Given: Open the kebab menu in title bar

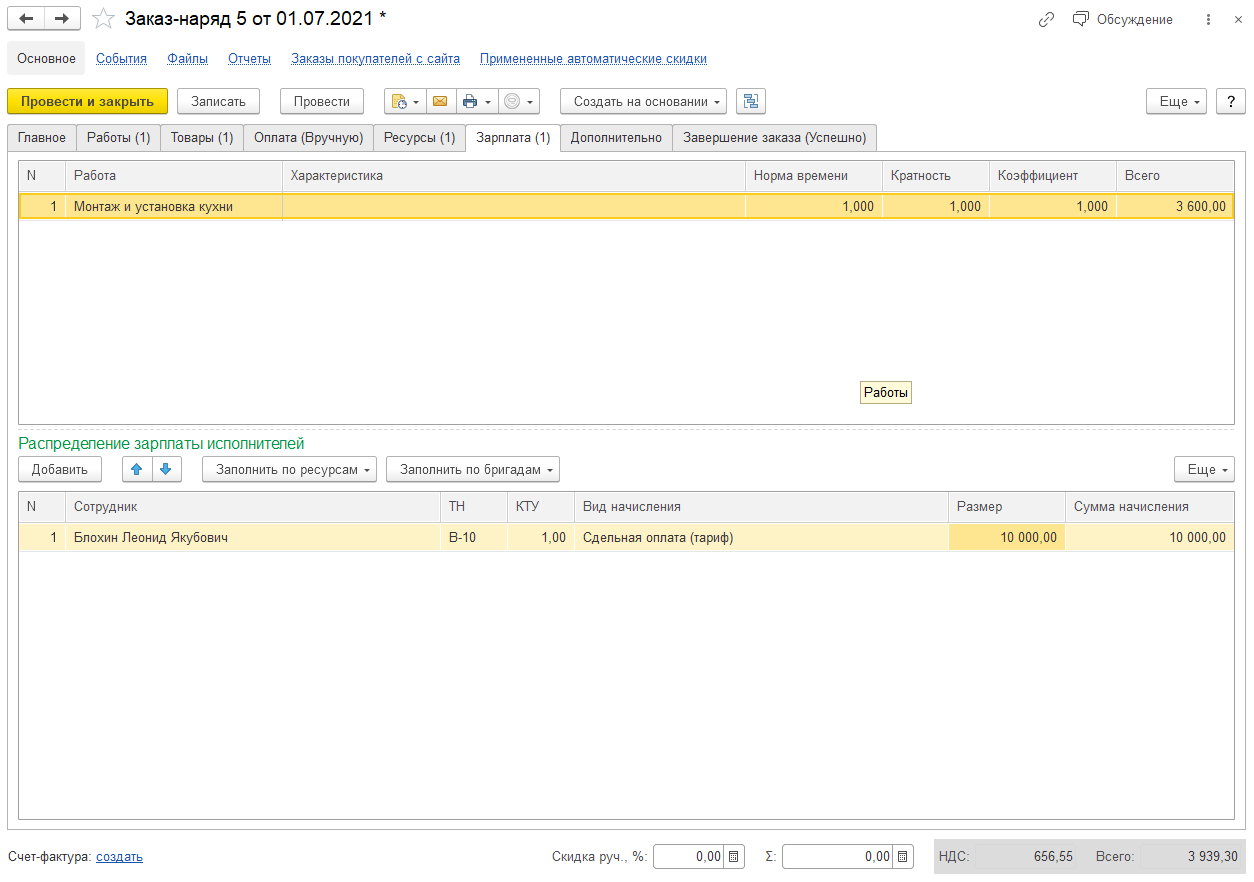Looking at the screenshot, I should tap(1209, 19).
